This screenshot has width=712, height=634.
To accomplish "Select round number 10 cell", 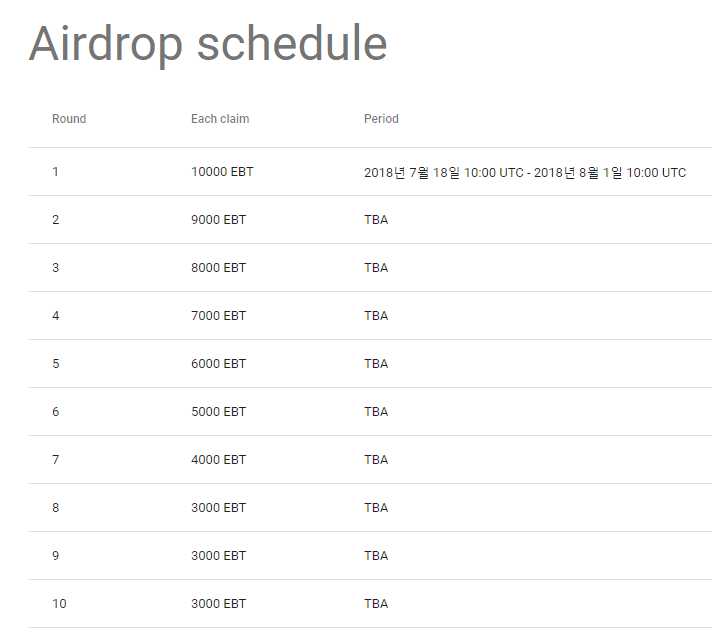I will 59,604.
